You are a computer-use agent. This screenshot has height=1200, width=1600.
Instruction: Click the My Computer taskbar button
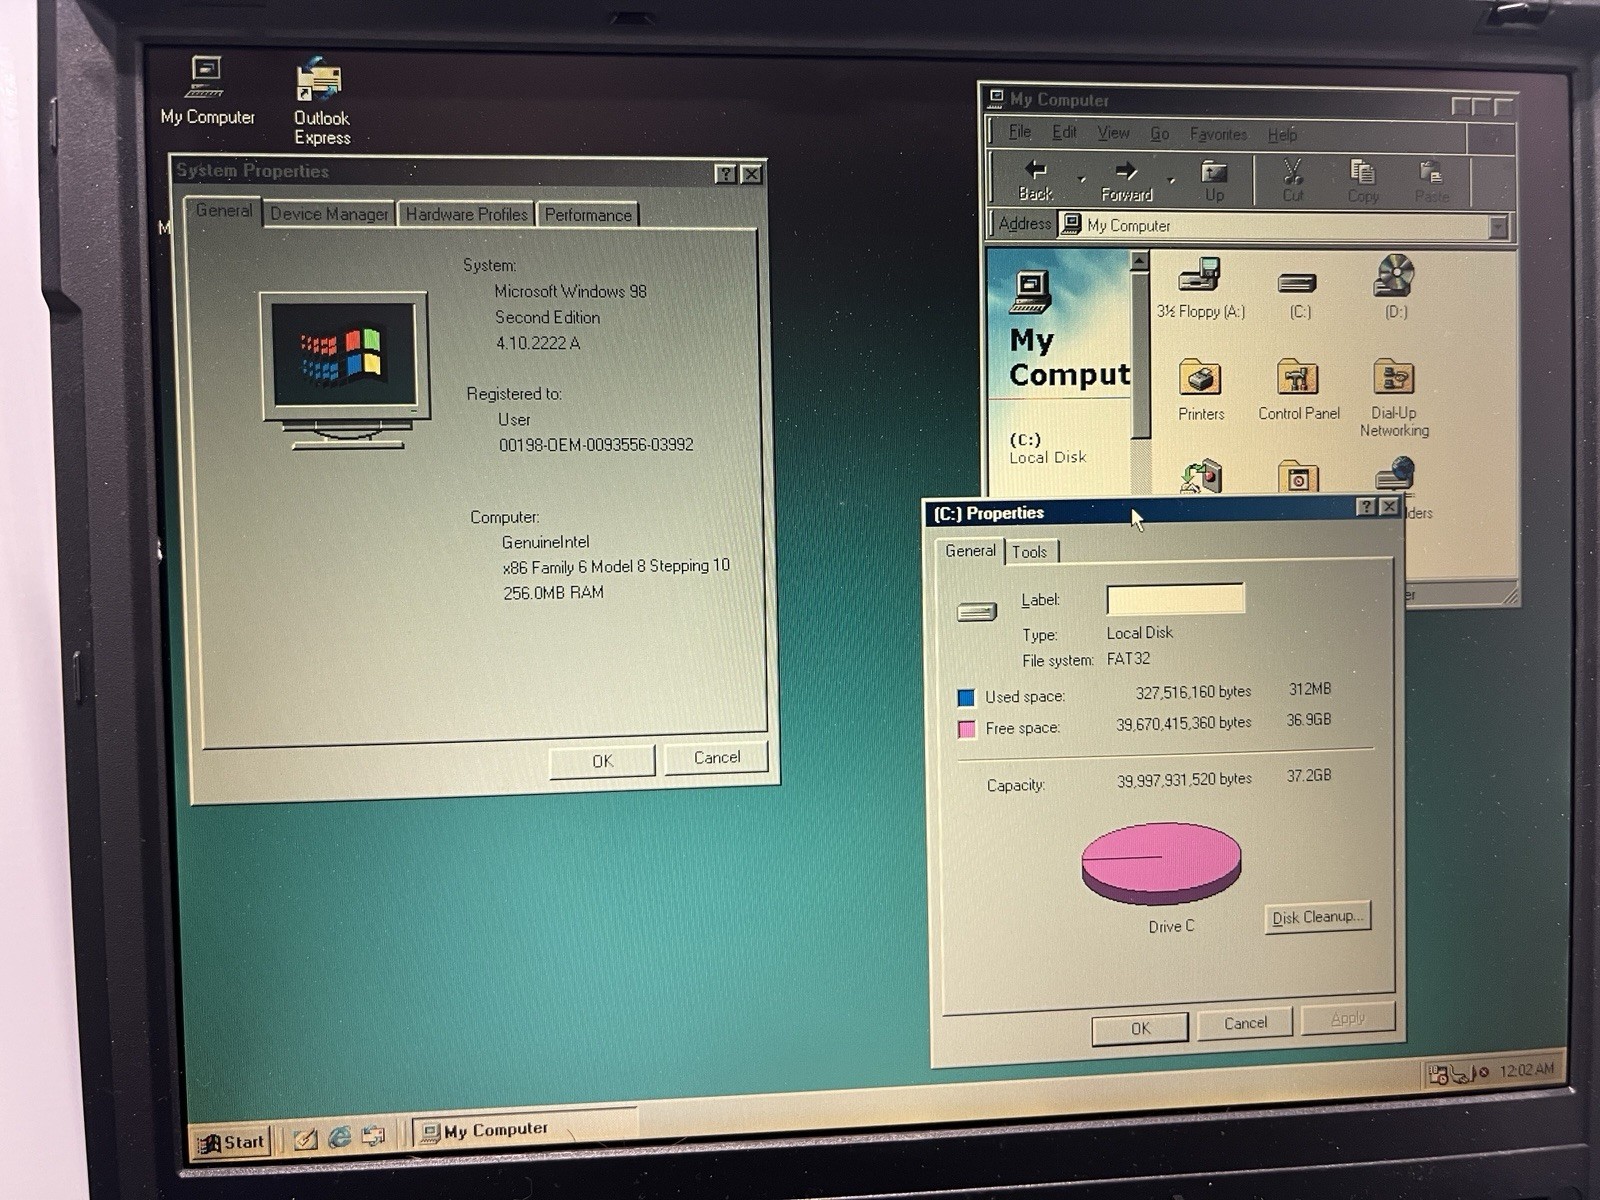pos(524,1130)
